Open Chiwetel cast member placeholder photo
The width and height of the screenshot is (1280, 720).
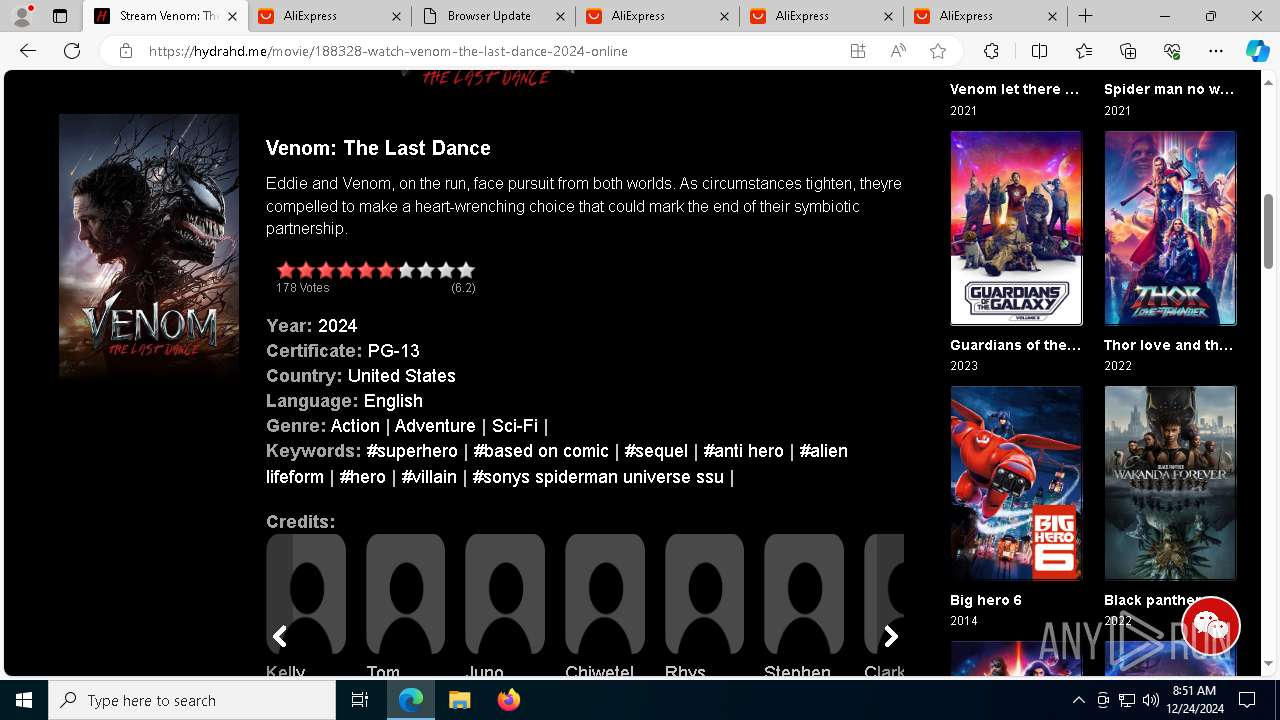(x=605, y=594)
